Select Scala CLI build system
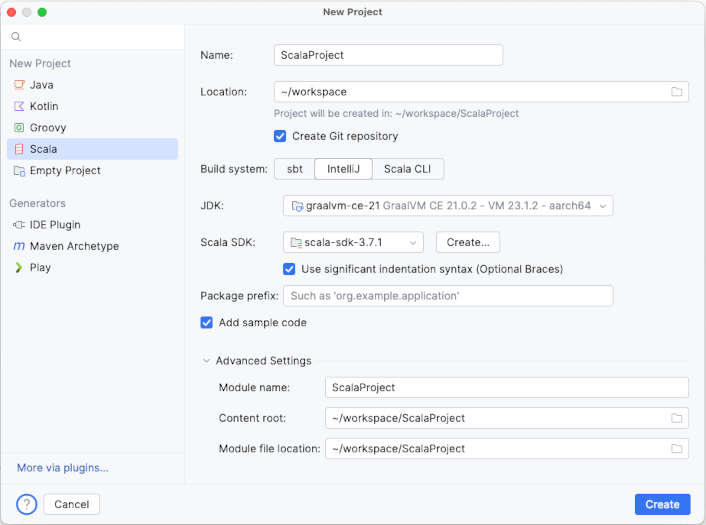 (x=407, y=169)
